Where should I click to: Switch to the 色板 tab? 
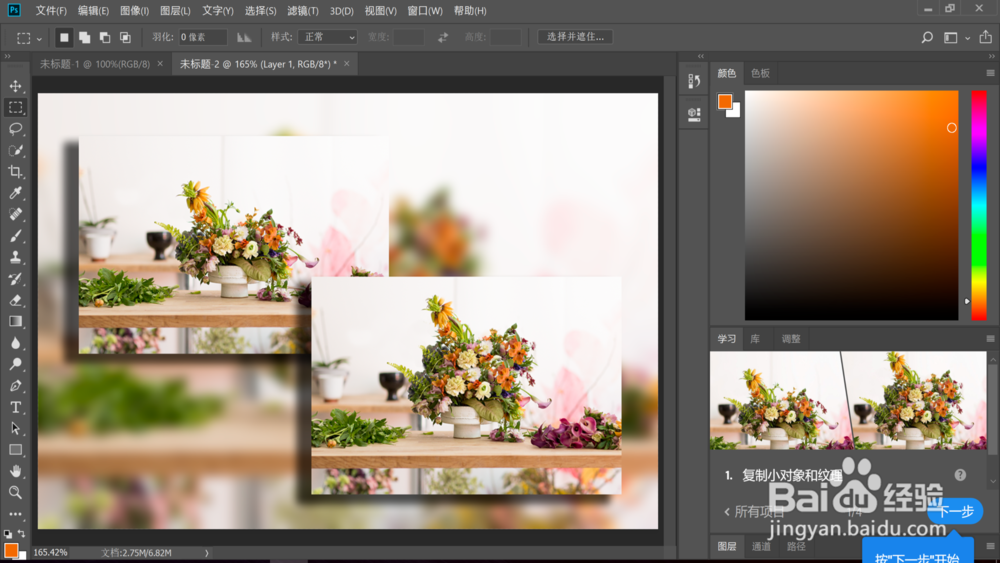pos(760,73)
